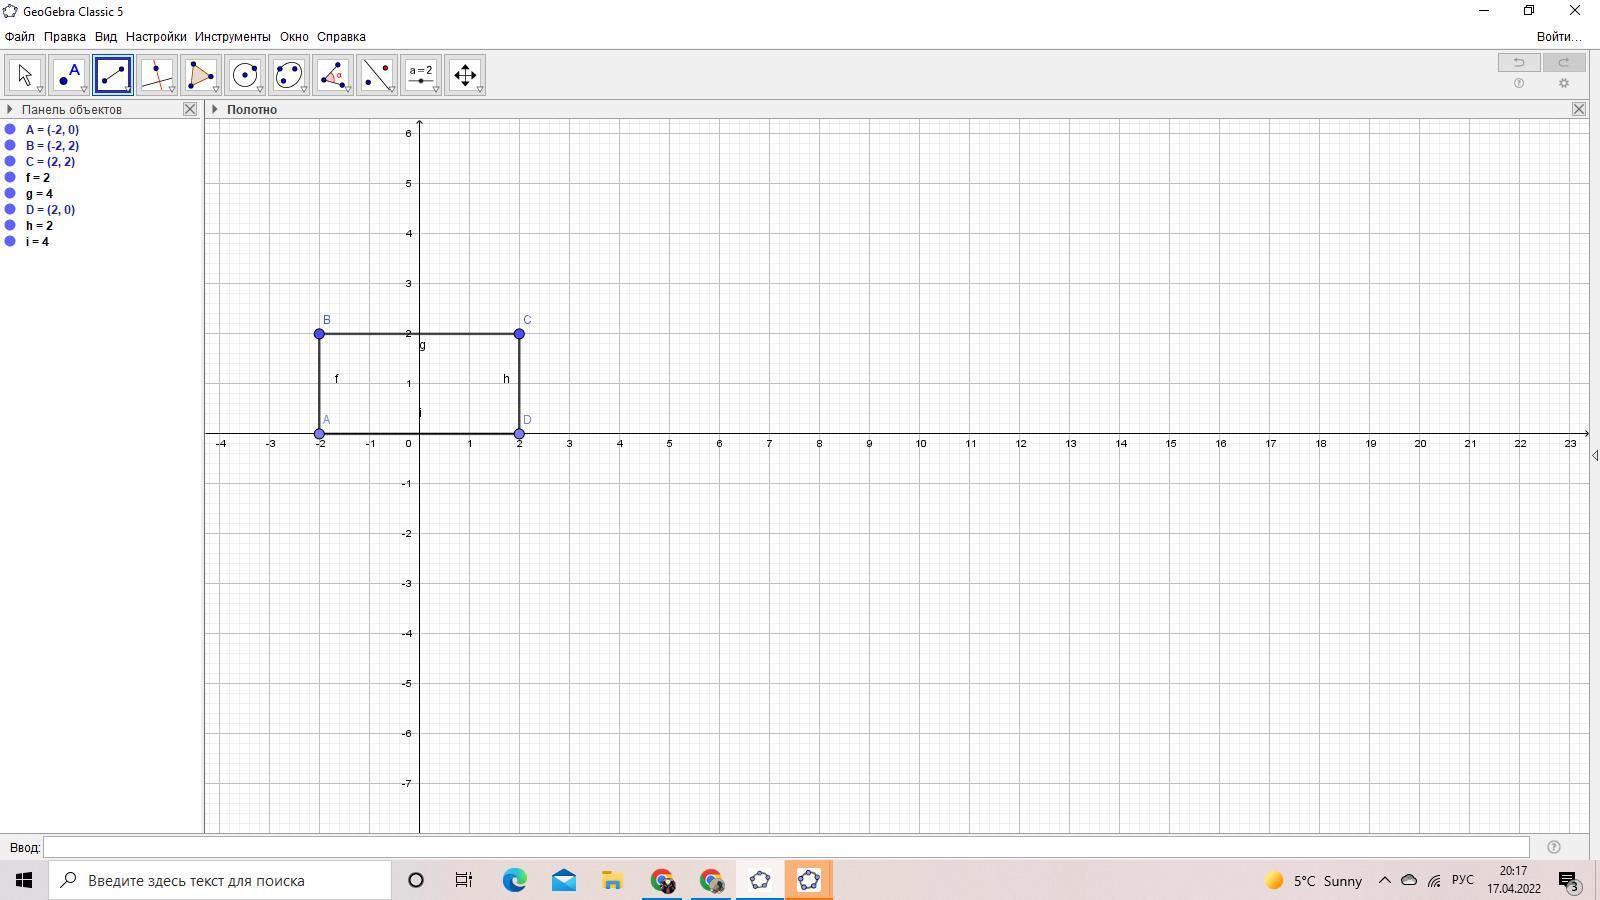Open the Mail app from taskbar

563,881
